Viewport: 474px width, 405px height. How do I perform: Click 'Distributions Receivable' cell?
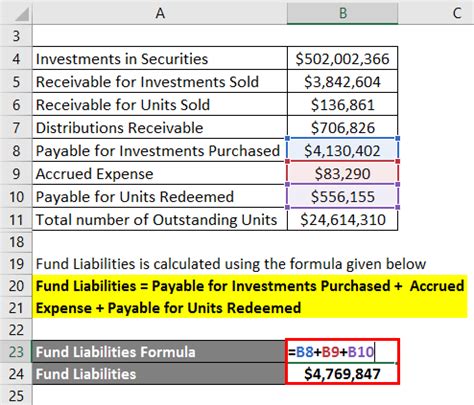160,127
